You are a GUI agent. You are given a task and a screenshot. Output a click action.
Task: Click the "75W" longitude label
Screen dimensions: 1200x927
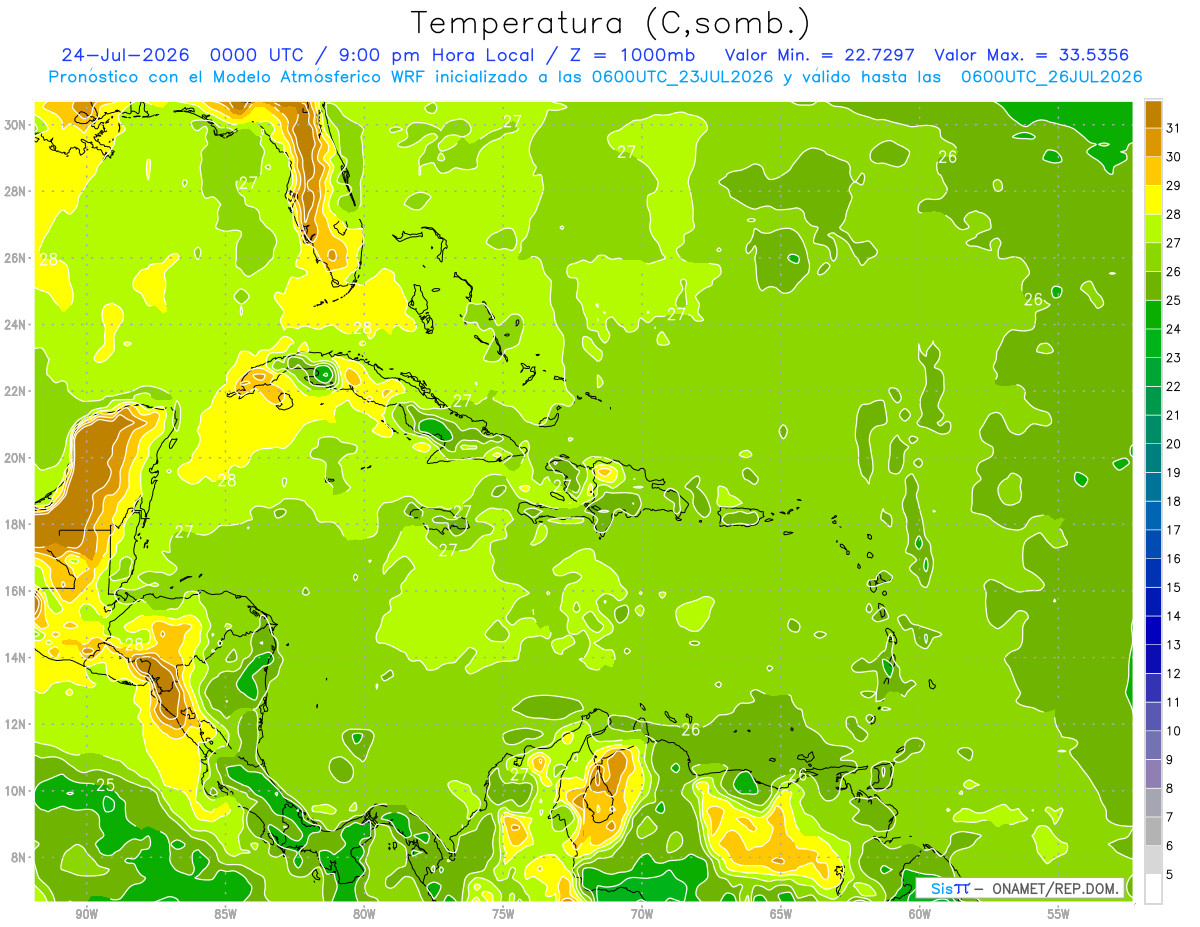pyautogui.click(x=503, y=914)
